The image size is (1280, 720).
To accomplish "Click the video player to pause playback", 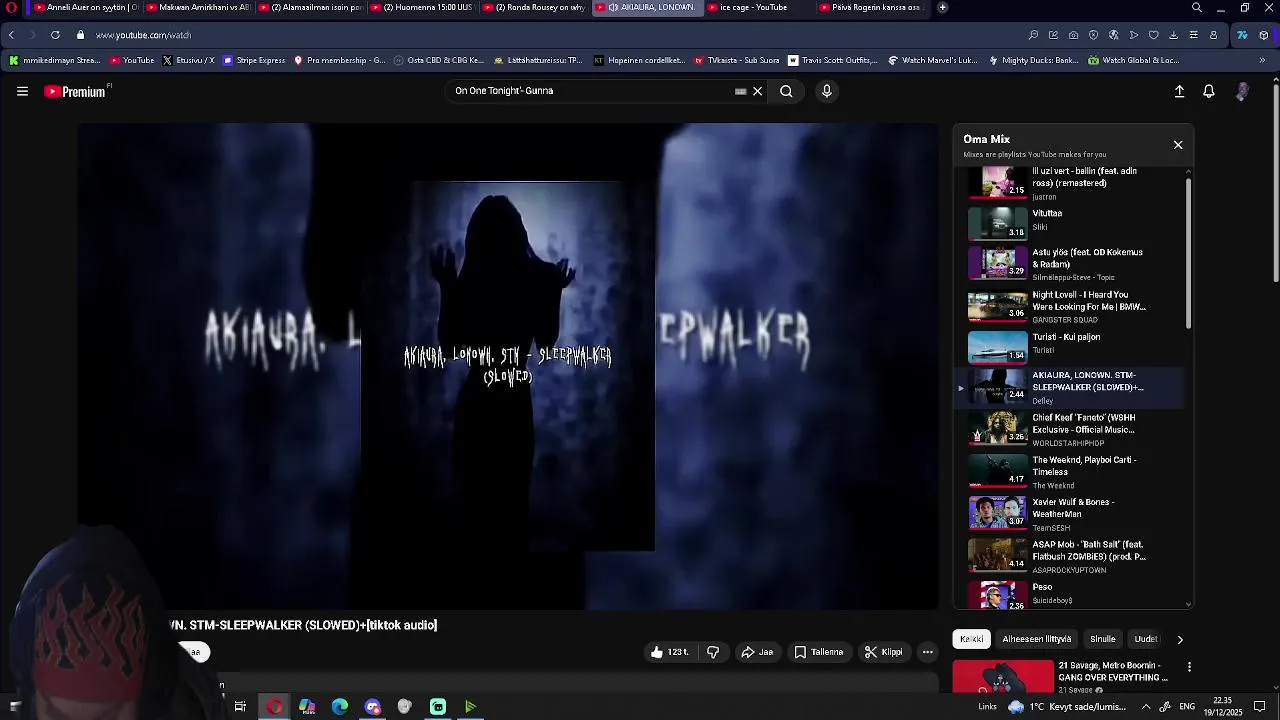I will coord(508,366).
